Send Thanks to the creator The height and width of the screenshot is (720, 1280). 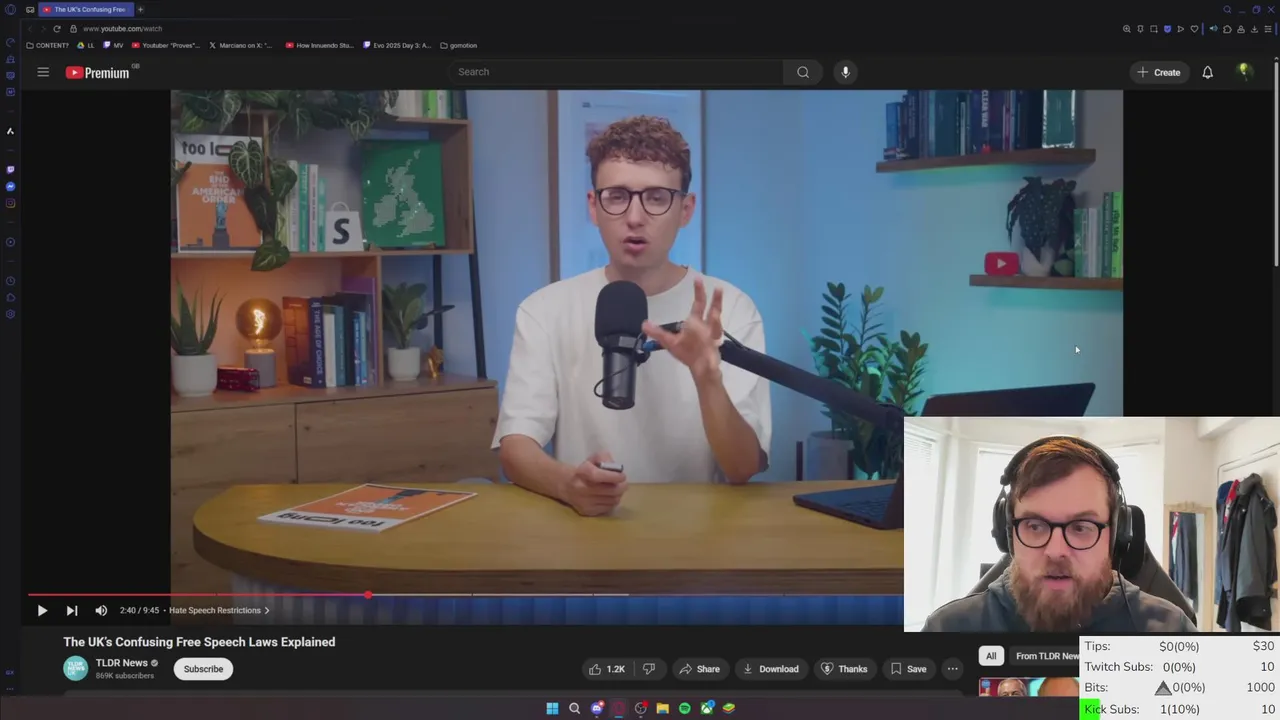[844, 669]
